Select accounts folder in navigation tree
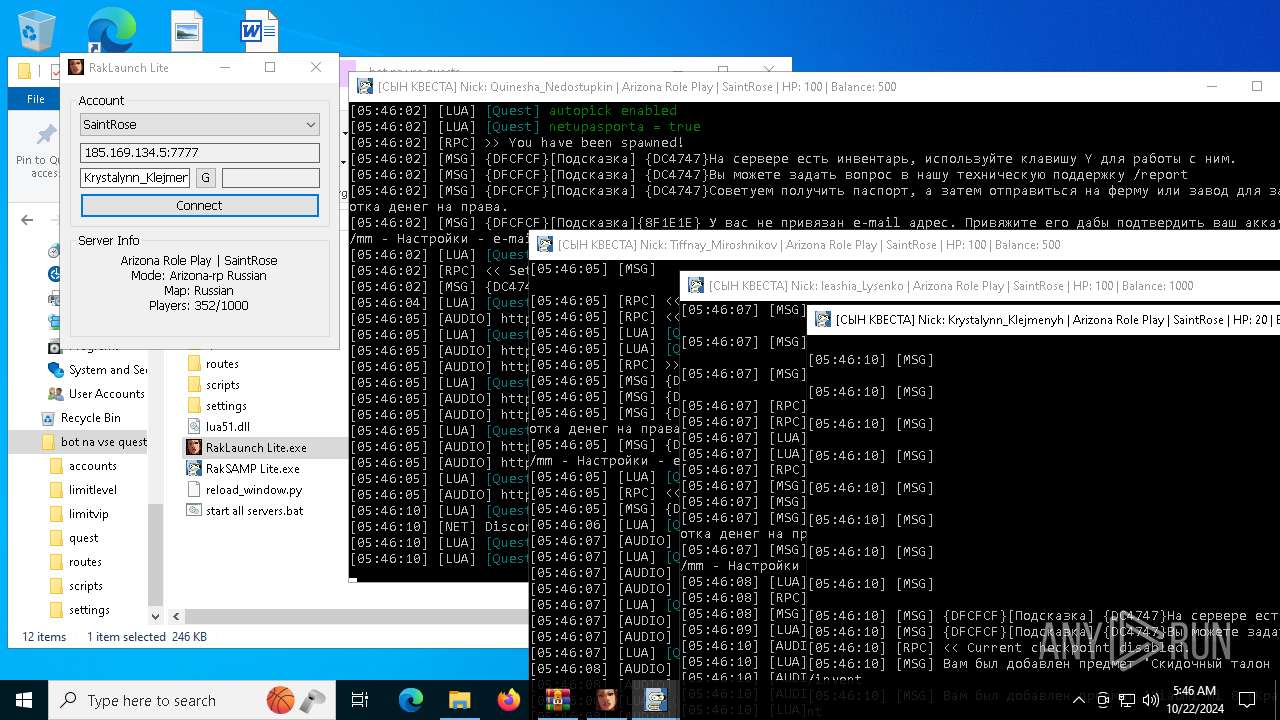 pos(92,466)
